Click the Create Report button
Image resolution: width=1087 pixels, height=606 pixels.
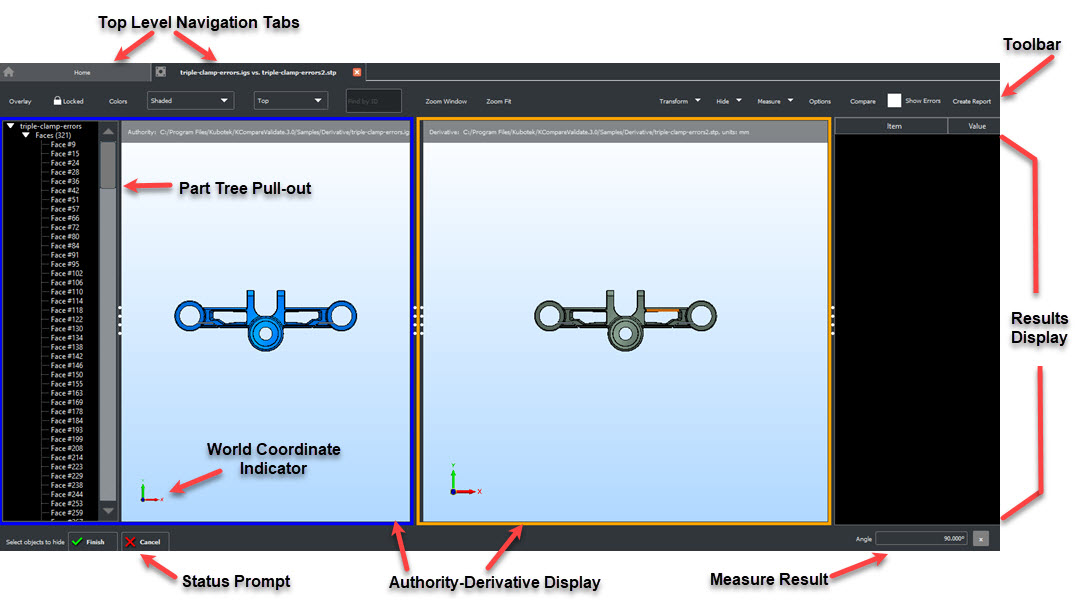click(971, 101)
